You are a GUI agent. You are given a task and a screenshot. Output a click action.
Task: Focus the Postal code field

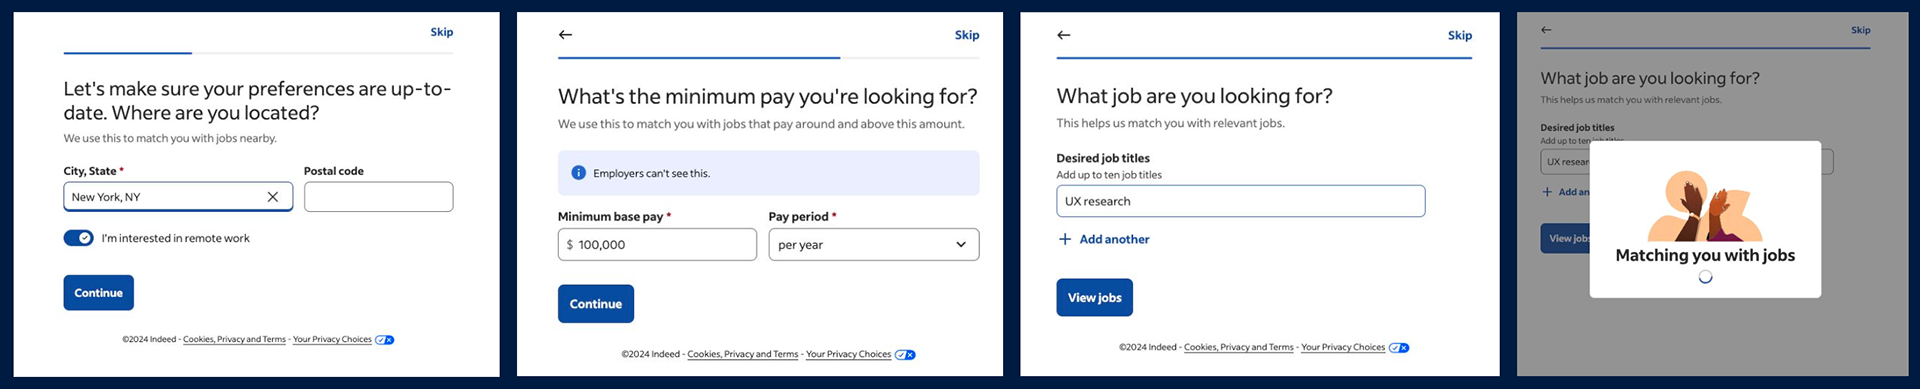(379, 197)
